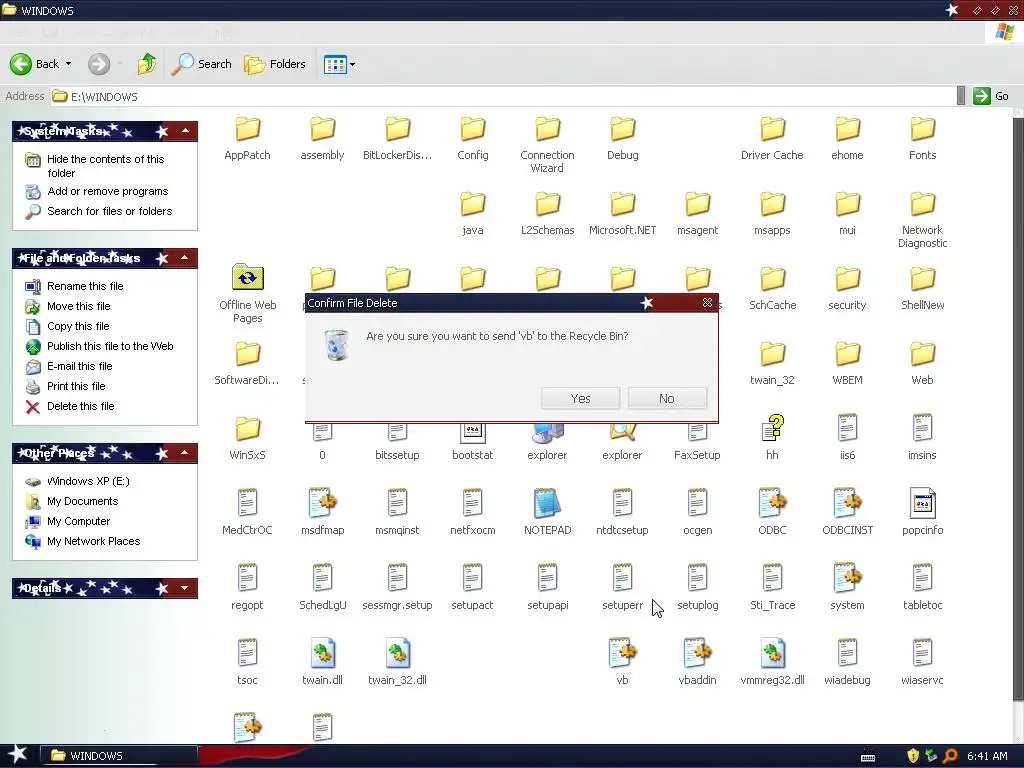The width and height of the screenshot is (1024, 768).
Task: Select the AppPatch folder icon
Action: tap(248, 129)
